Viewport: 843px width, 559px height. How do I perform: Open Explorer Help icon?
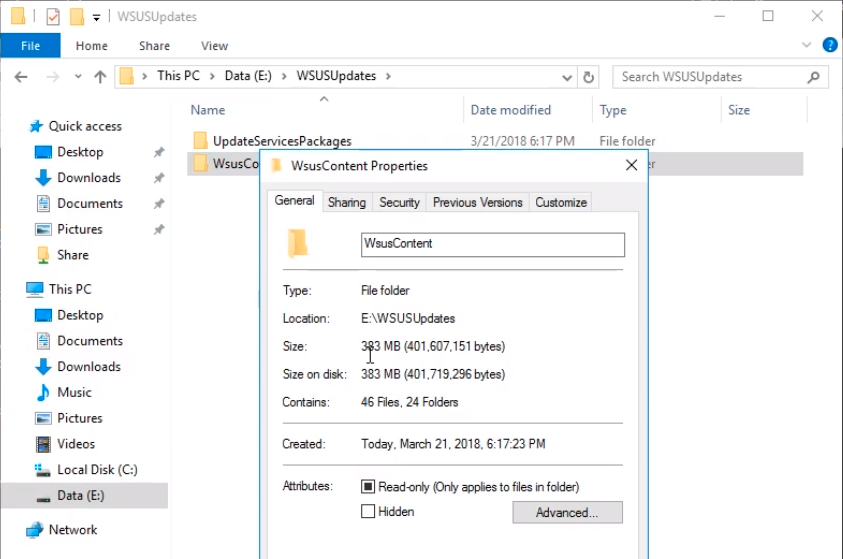(830, 45)
